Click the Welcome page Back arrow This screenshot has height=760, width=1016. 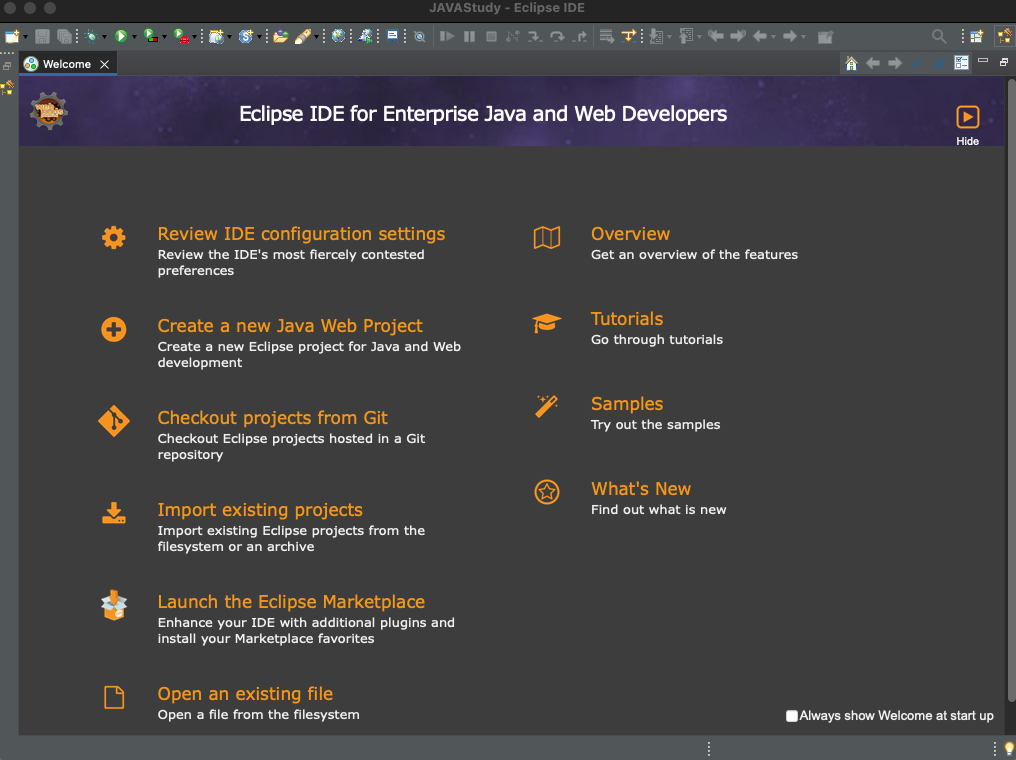(873, 63)
